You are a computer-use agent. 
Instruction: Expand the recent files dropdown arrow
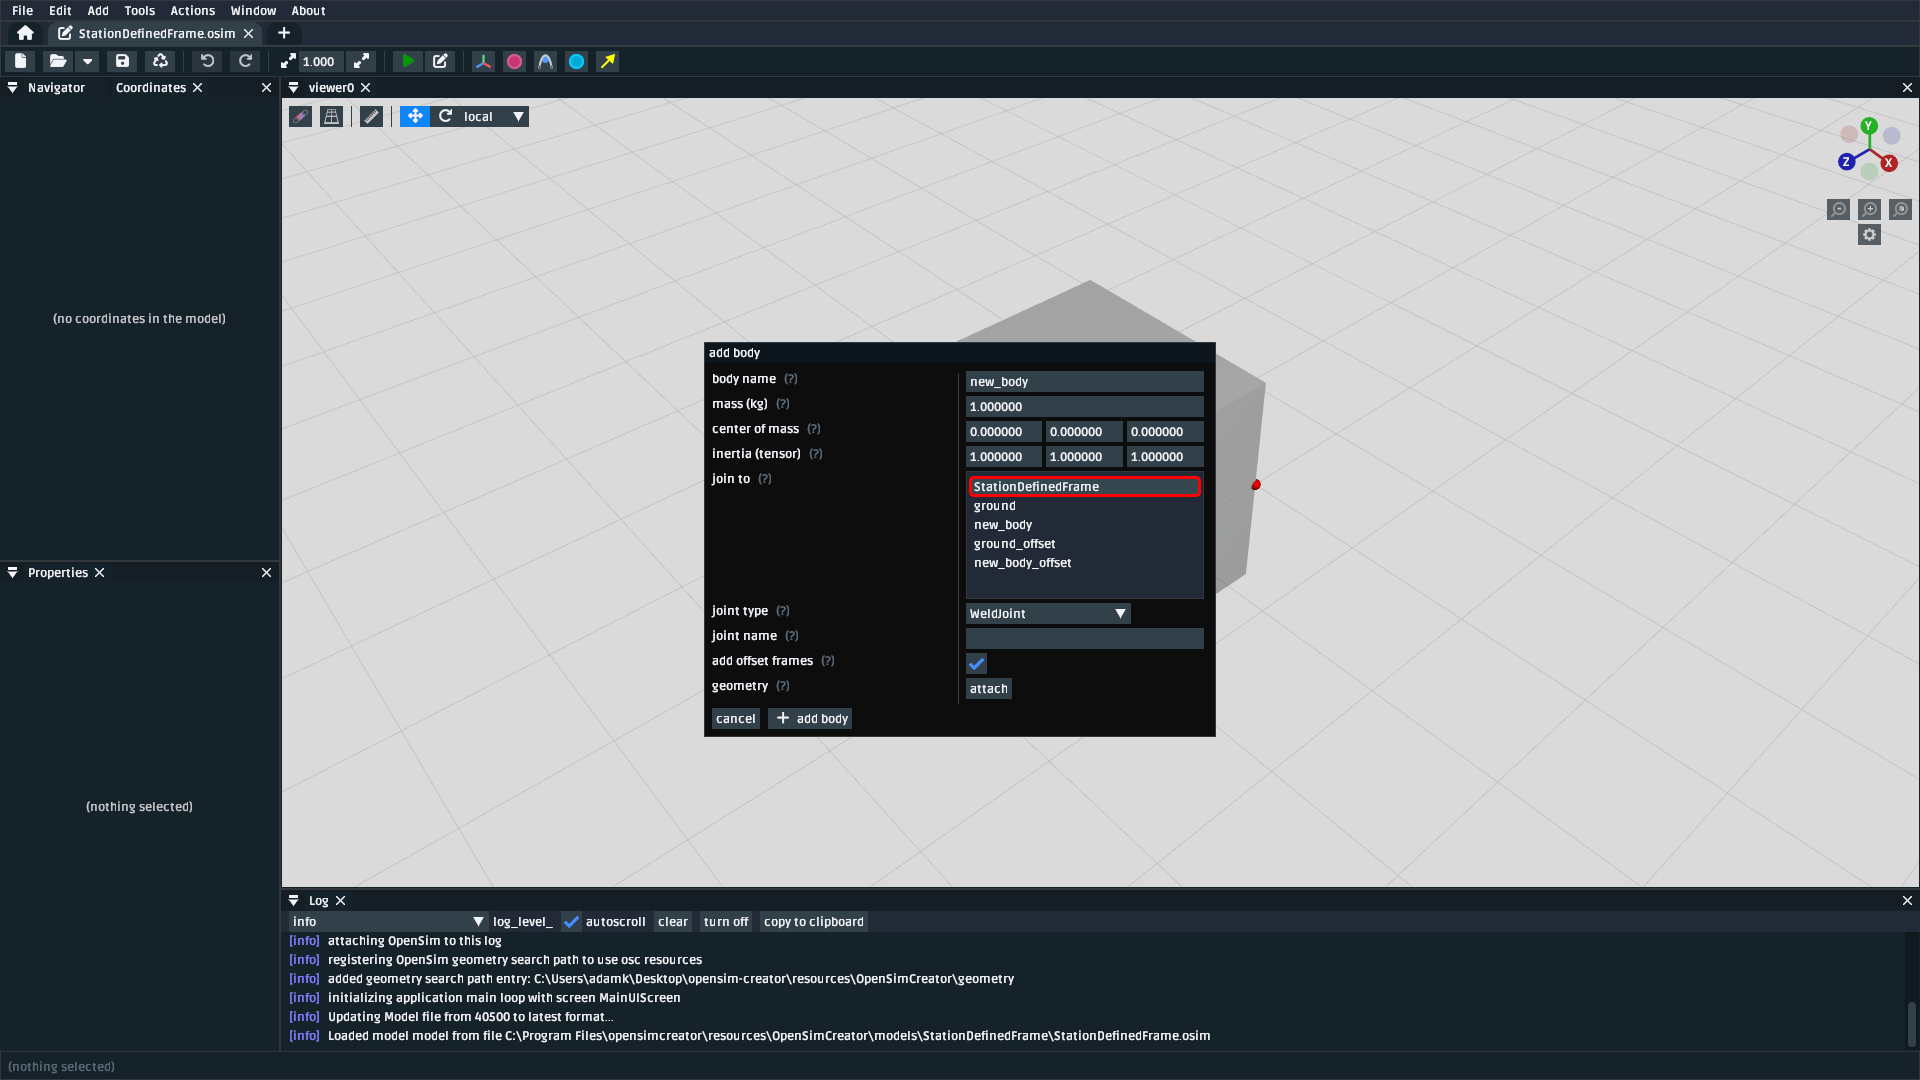(87, 61)
